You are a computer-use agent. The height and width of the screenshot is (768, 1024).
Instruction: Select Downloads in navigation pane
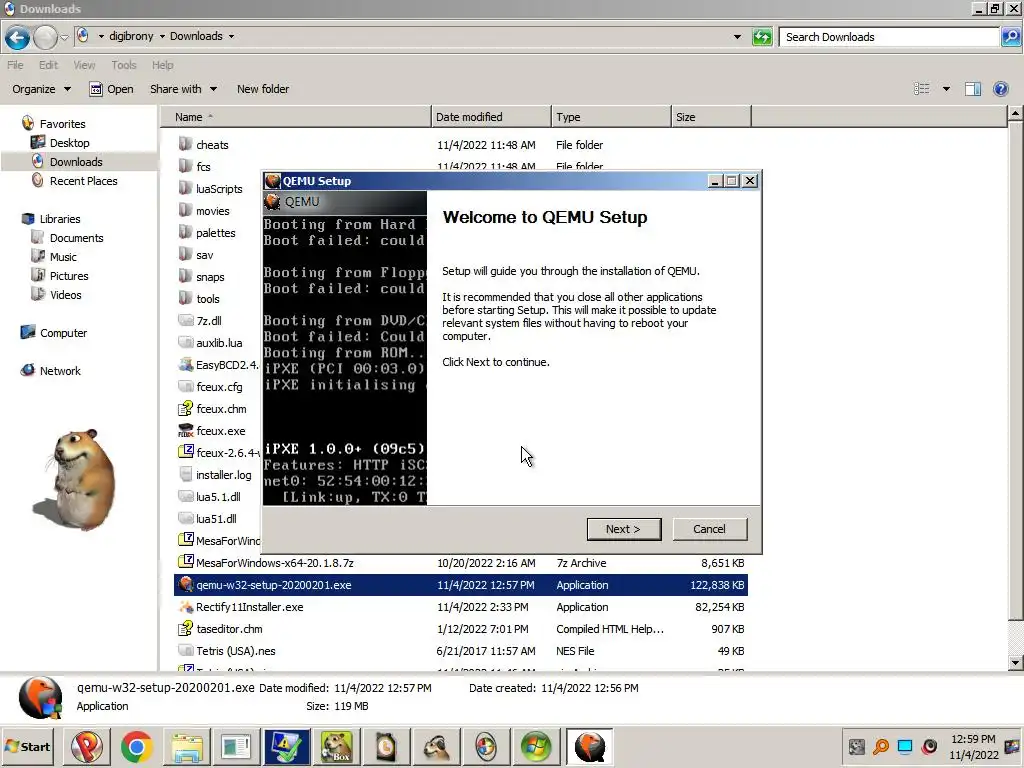tap(76, 161)
